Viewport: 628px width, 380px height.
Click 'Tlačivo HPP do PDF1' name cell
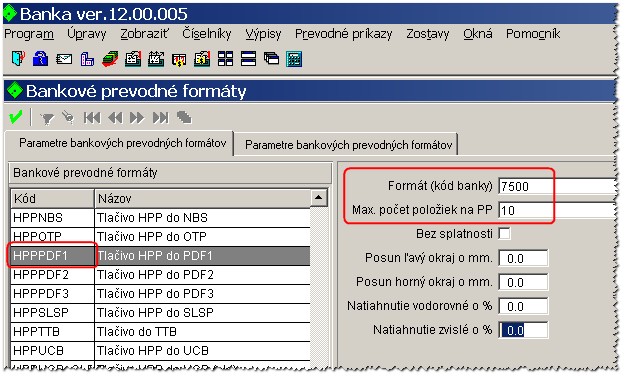pos(202,255)
